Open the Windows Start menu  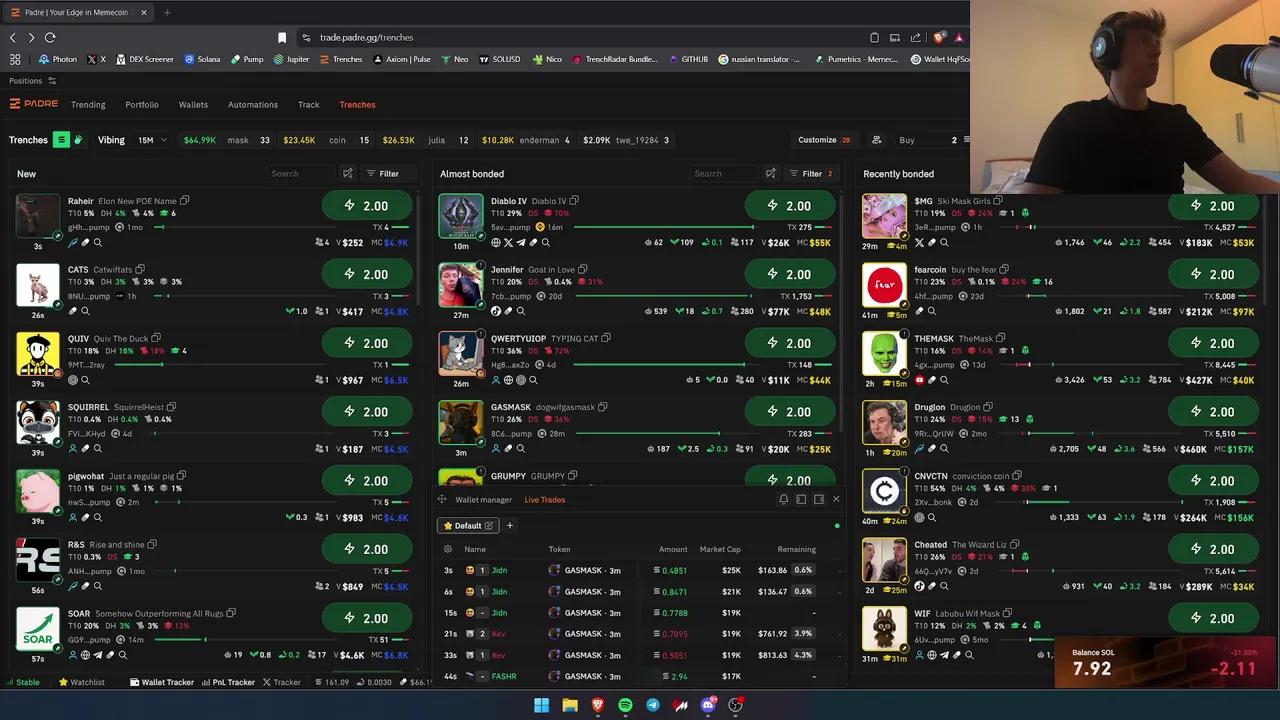pyautogui.click(x=541, y=705)
